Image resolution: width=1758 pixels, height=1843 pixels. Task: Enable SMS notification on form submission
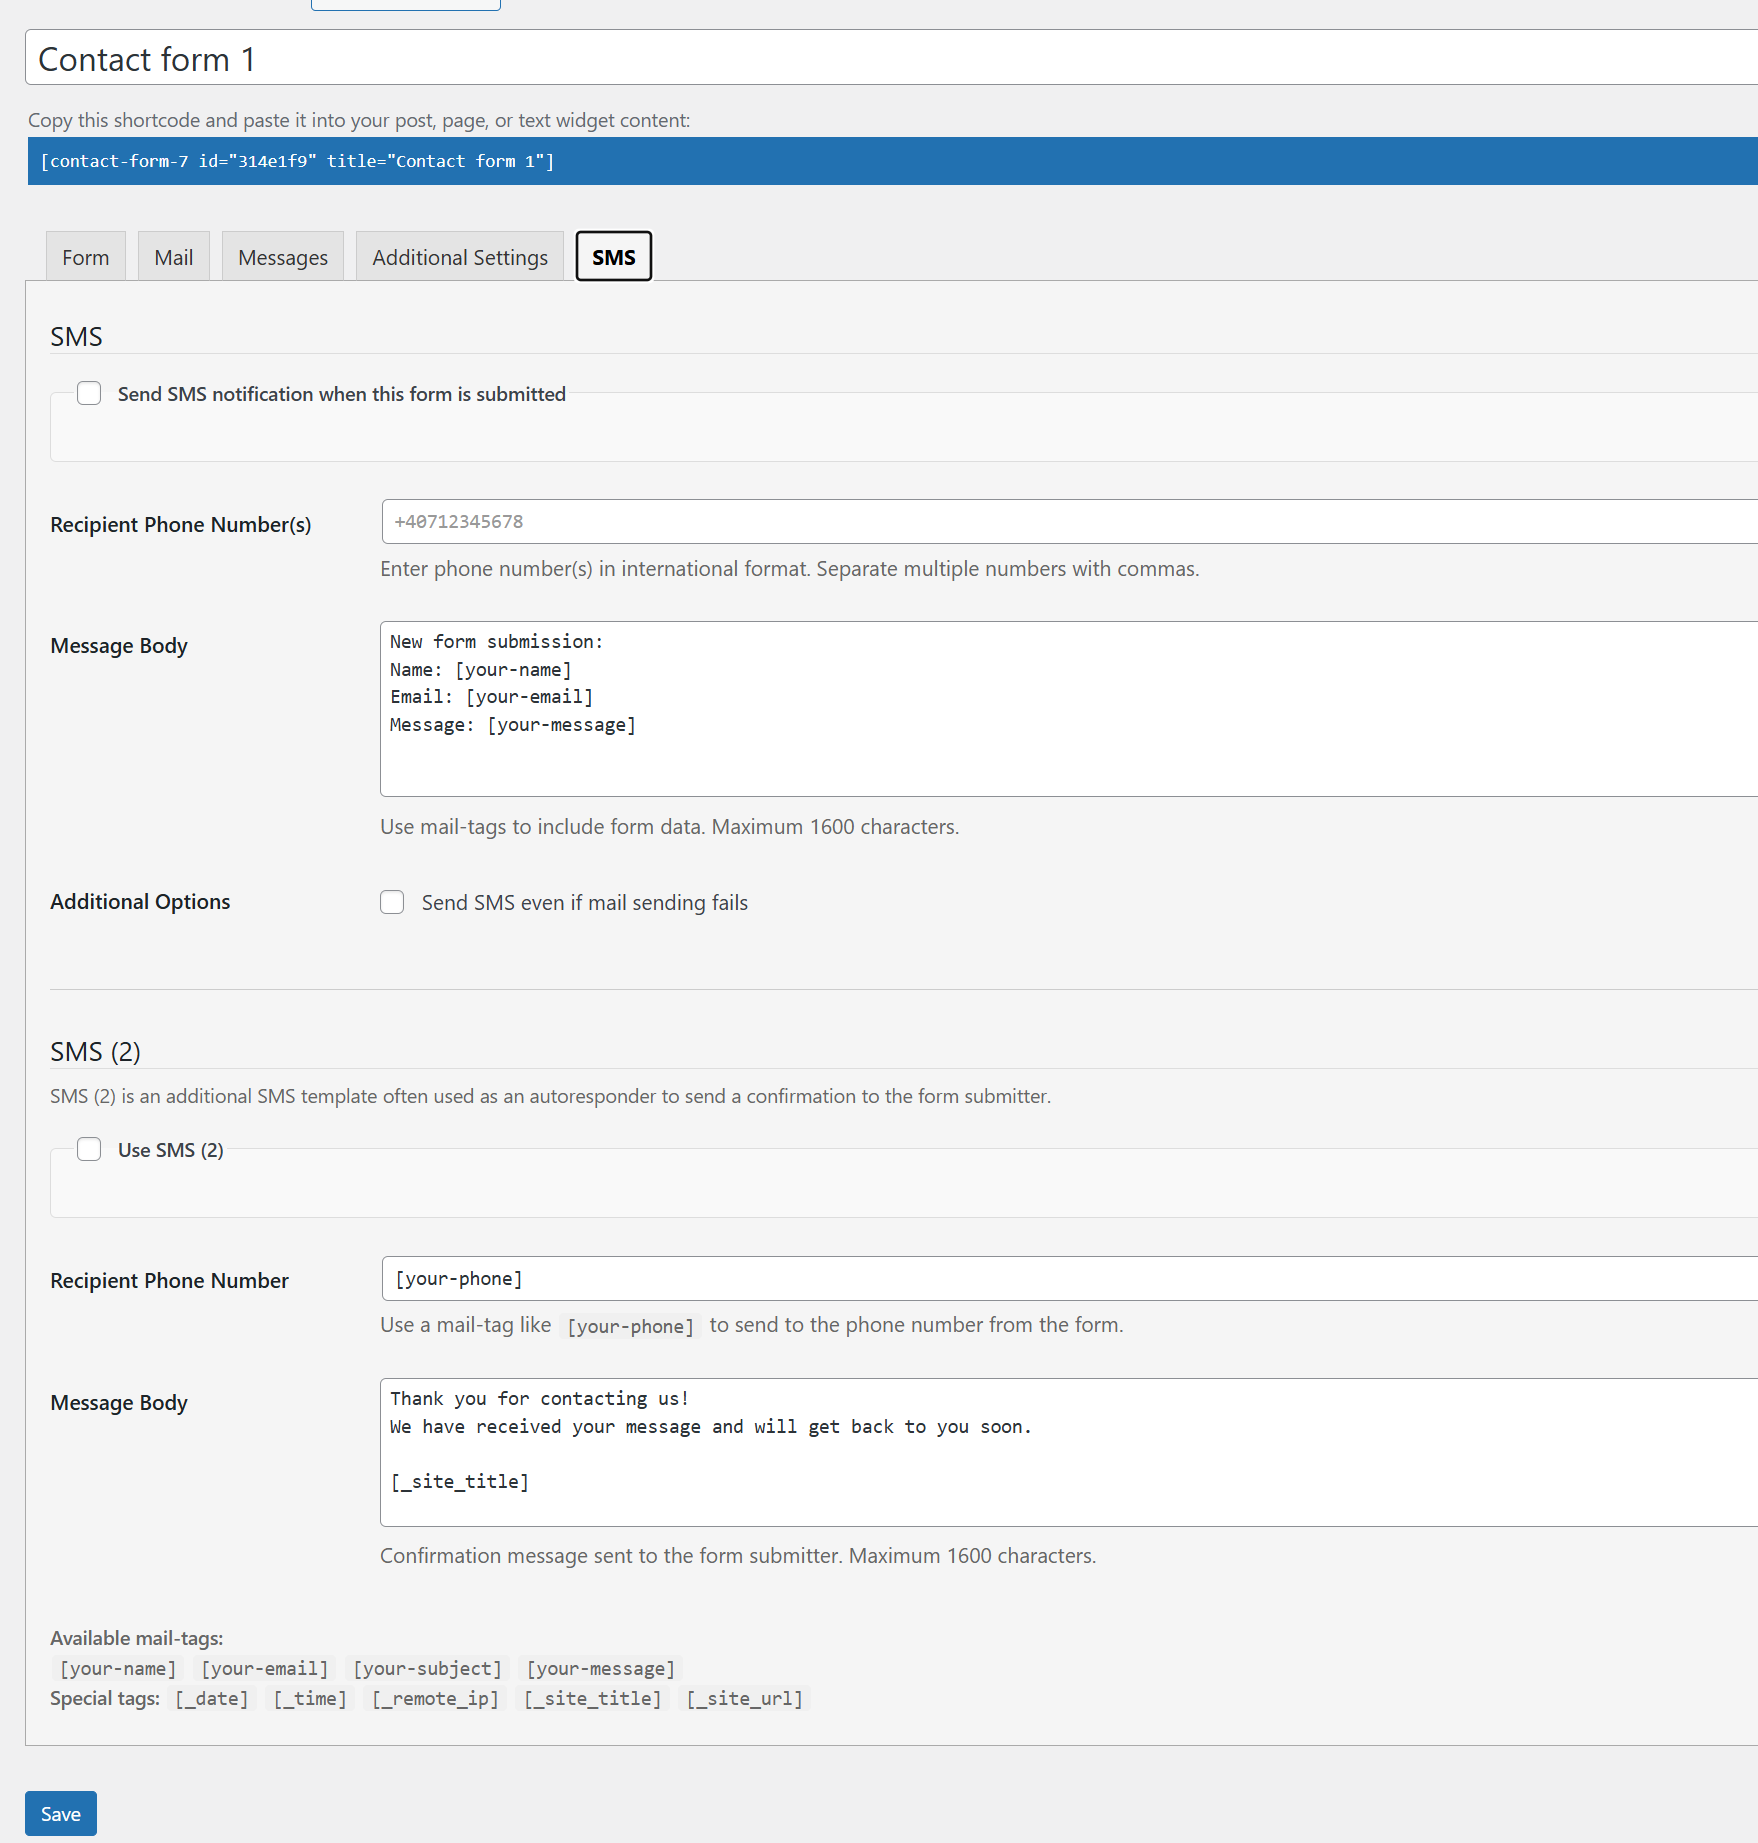click(89, 393)
